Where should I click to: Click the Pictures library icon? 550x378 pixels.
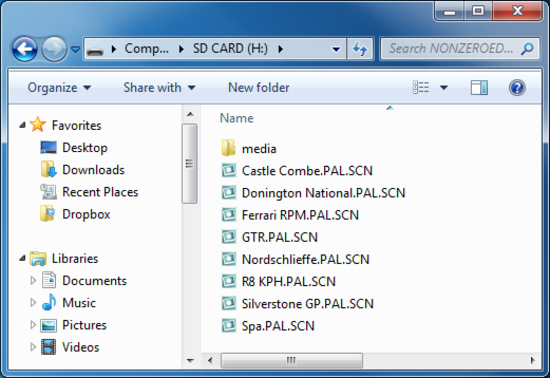(48, 325)
